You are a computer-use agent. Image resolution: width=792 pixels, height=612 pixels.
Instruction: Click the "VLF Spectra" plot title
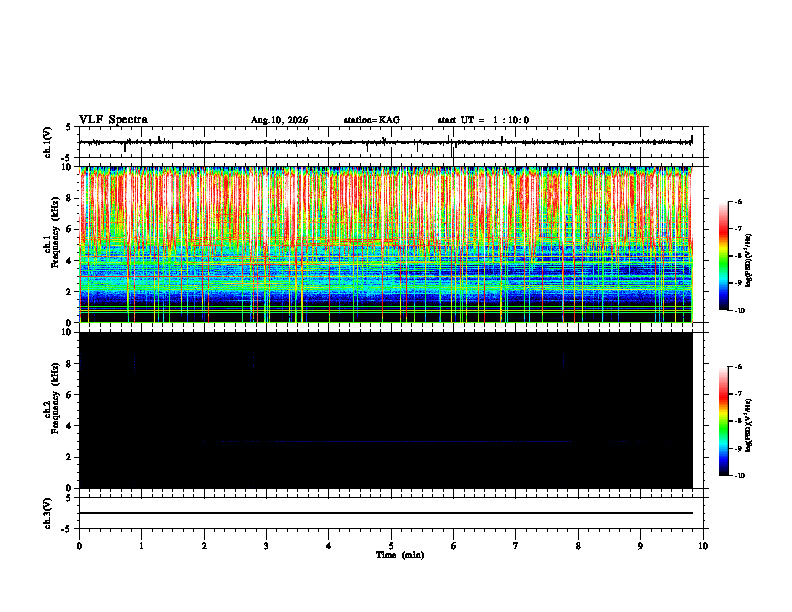coord(113,120)
